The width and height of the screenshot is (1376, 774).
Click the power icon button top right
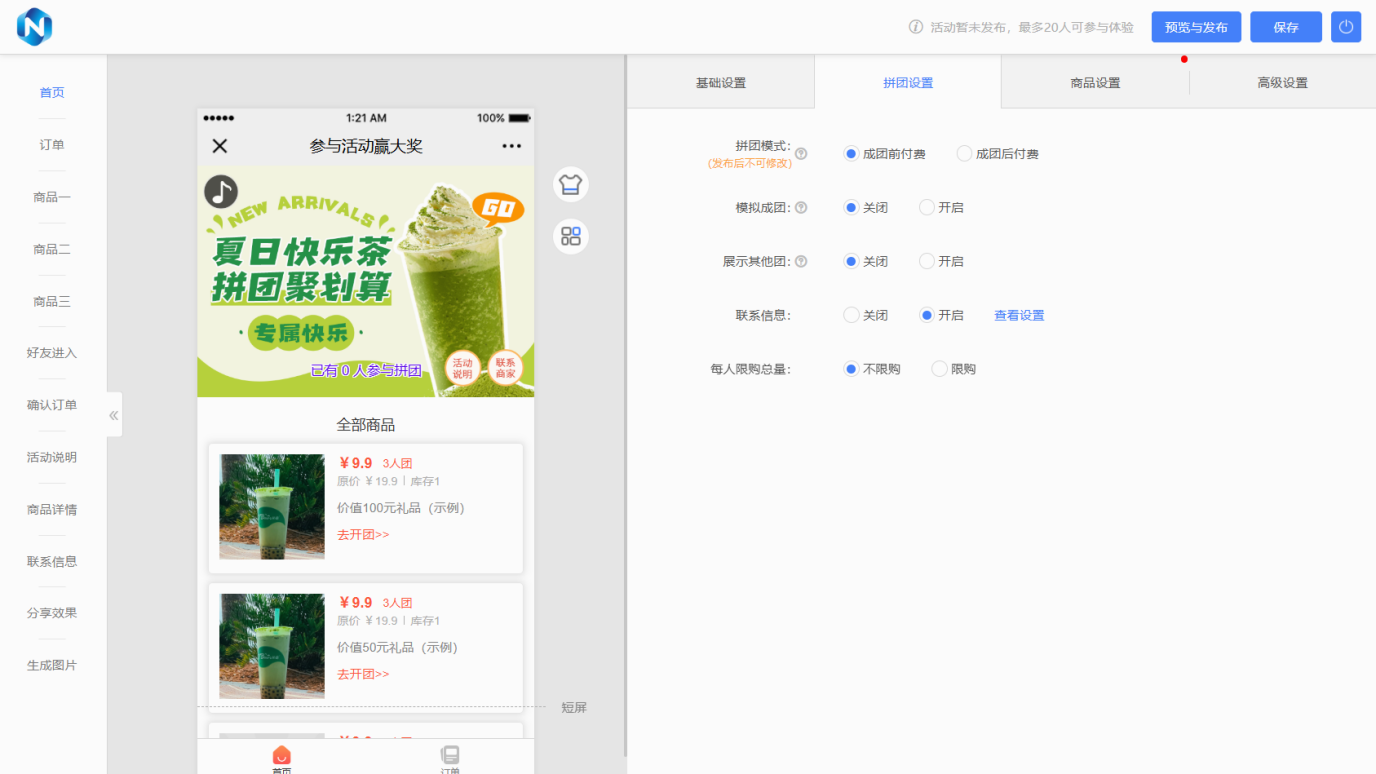pos(1346,27)
